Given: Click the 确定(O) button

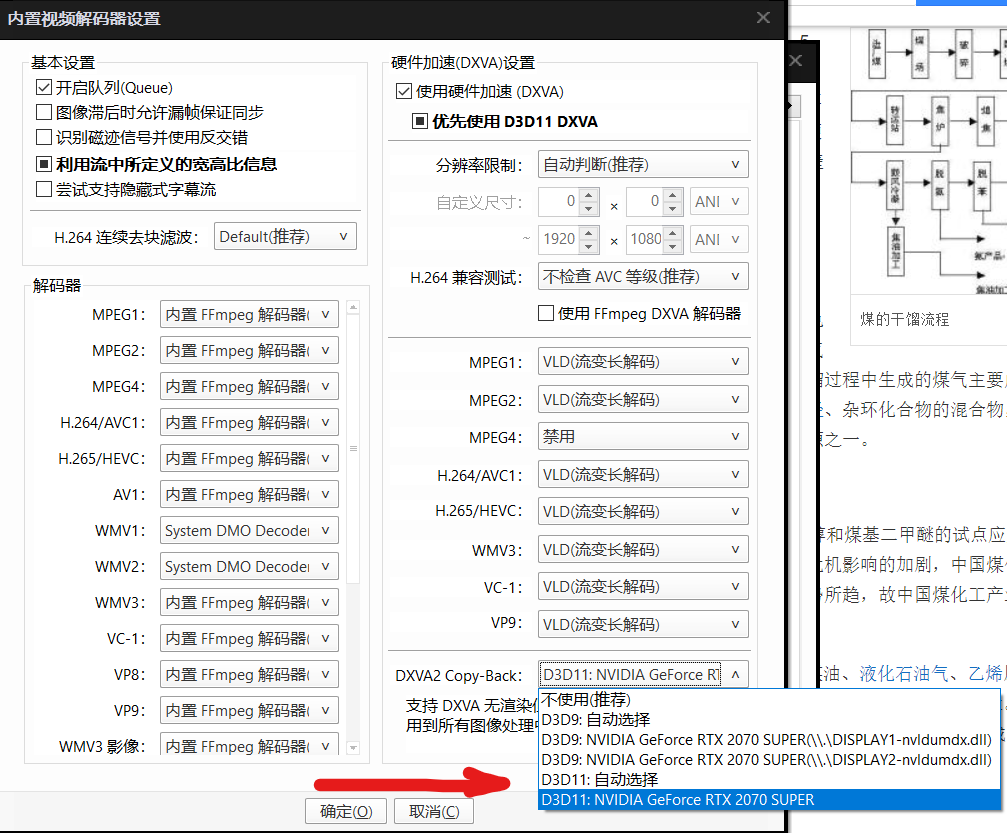Looking at the screenshot, I should [x=346, y=811].
